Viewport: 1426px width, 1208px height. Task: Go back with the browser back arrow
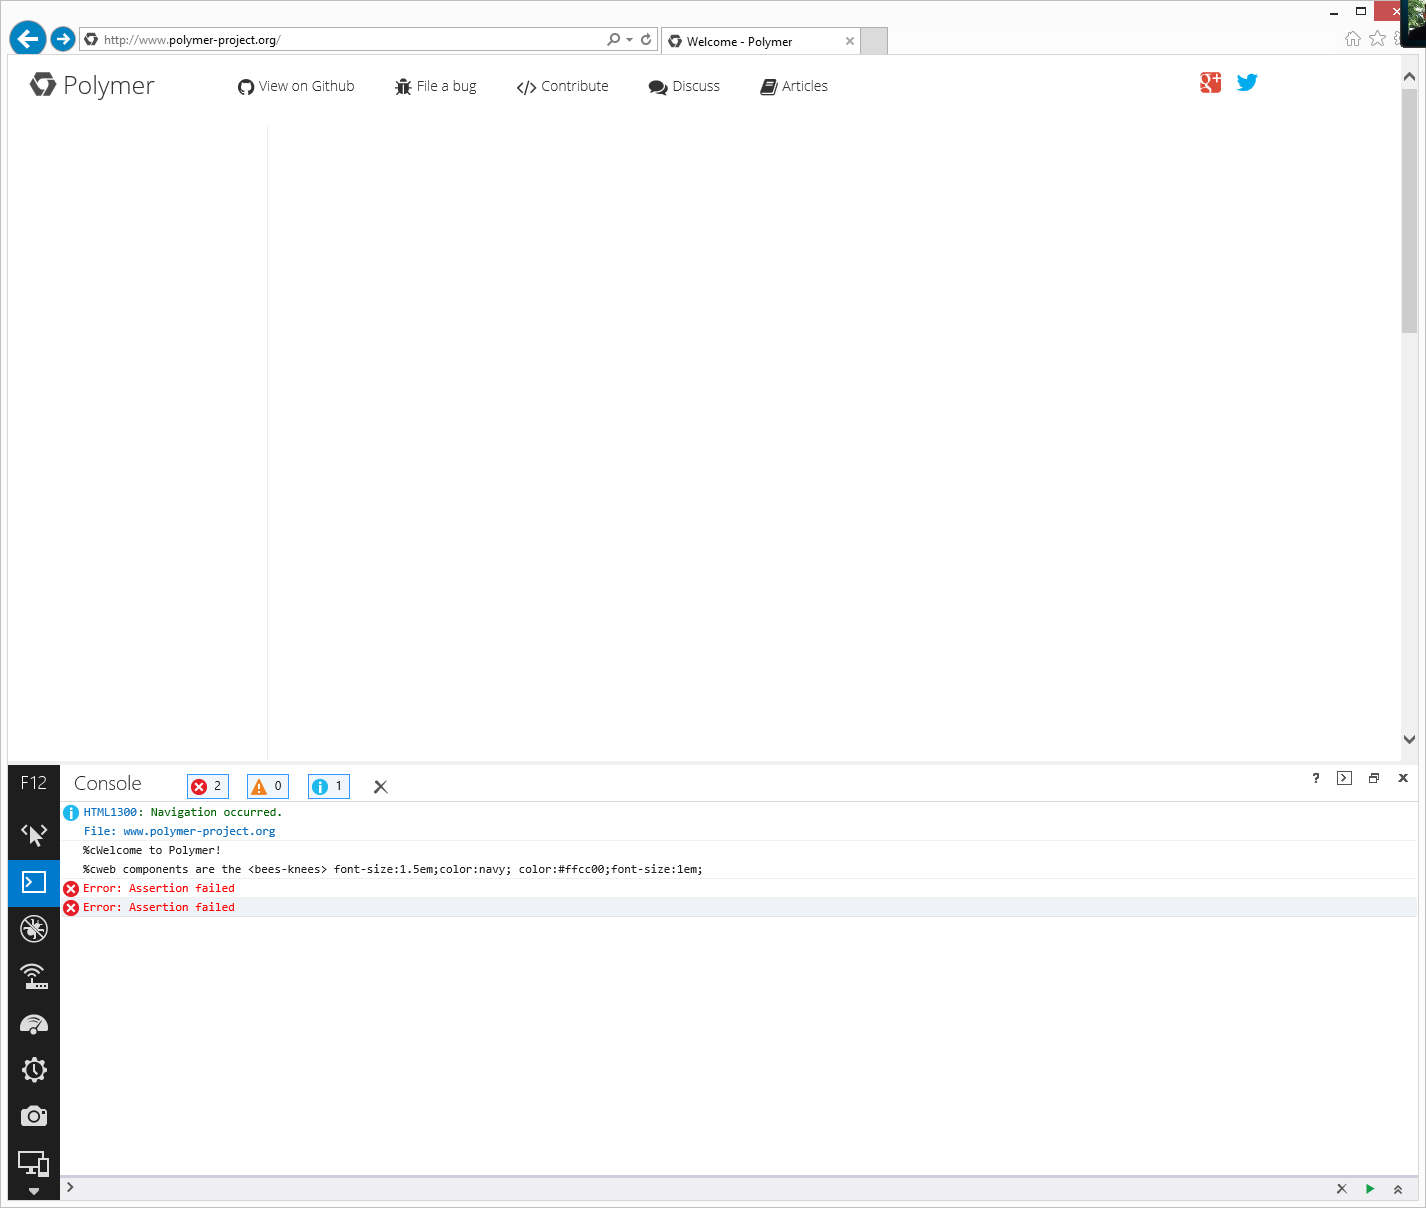(28, 39)
